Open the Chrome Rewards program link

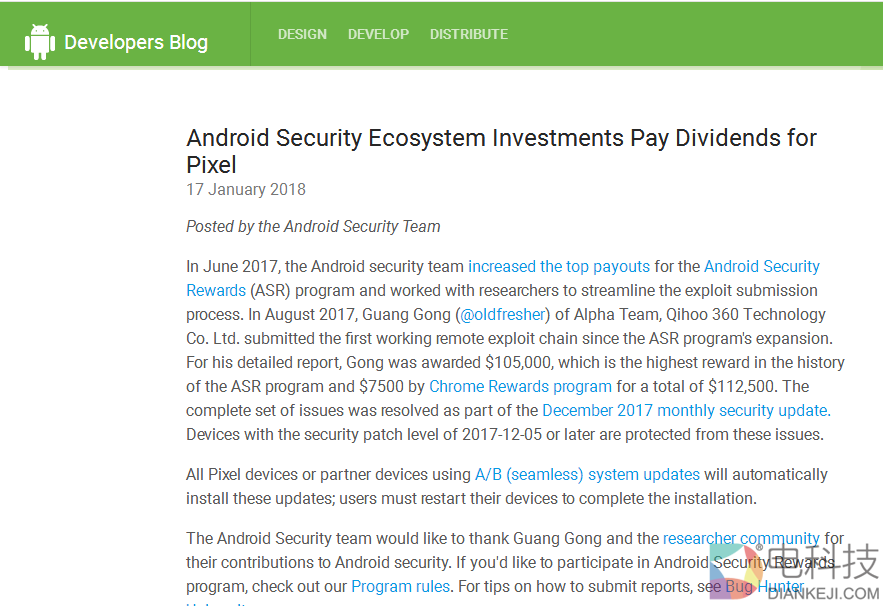(520, 386)
